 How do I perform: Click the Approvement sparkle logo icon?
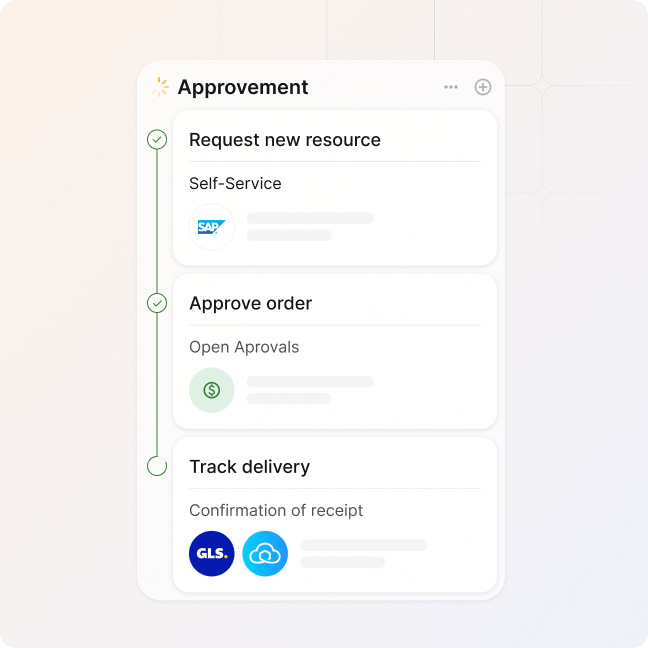(160, 87)
